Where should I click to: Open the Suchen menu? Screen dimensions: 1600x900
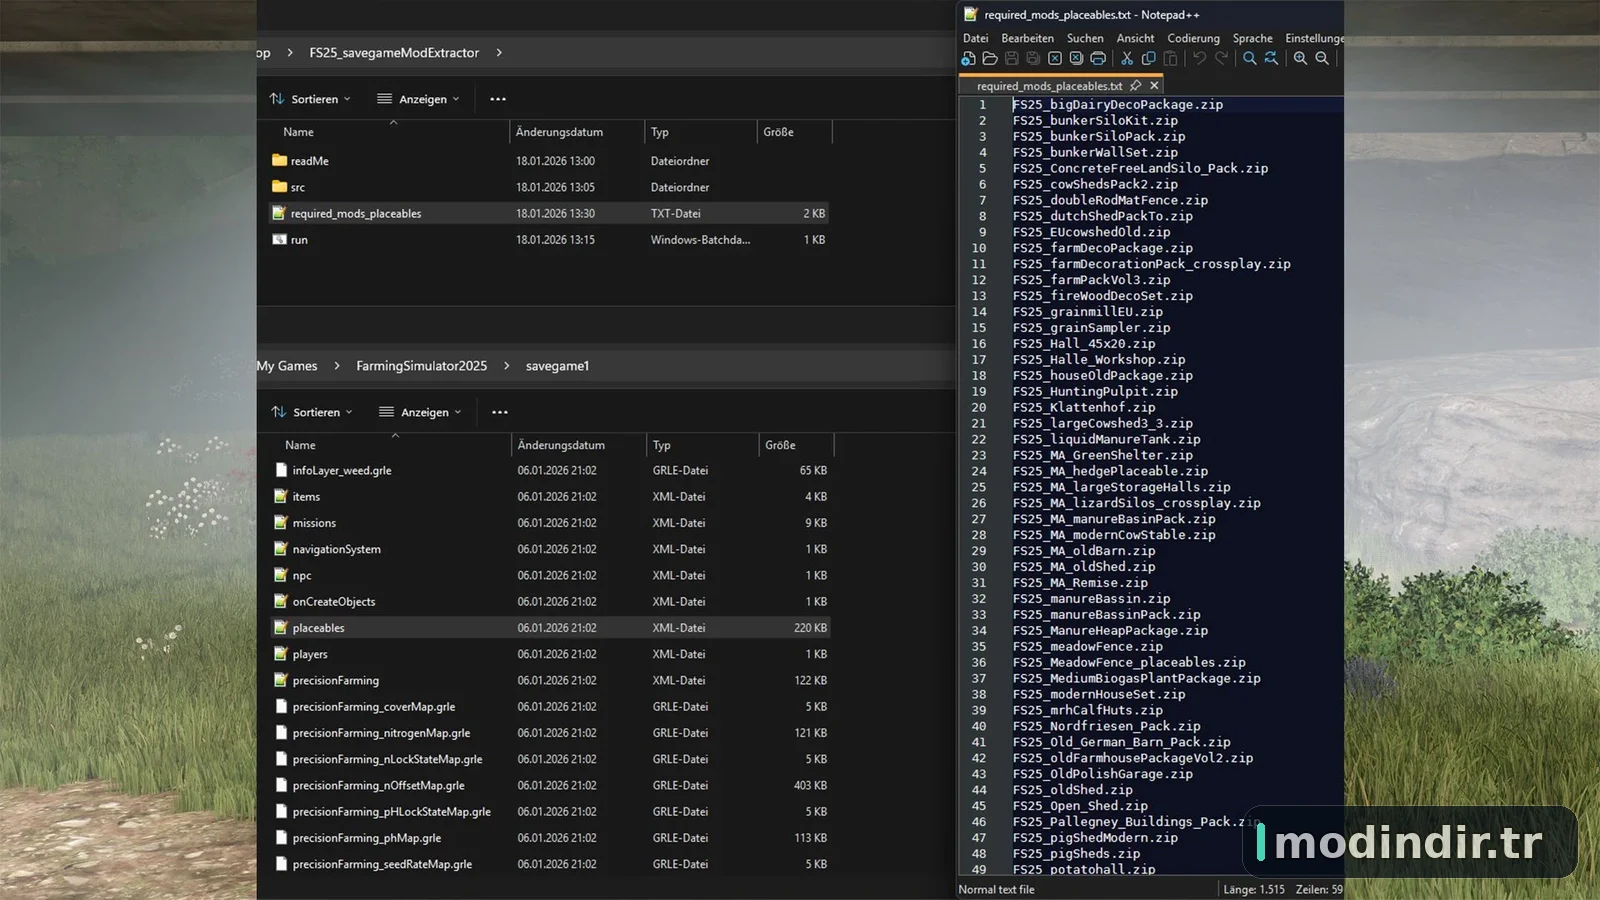(x=1085, y=38)
